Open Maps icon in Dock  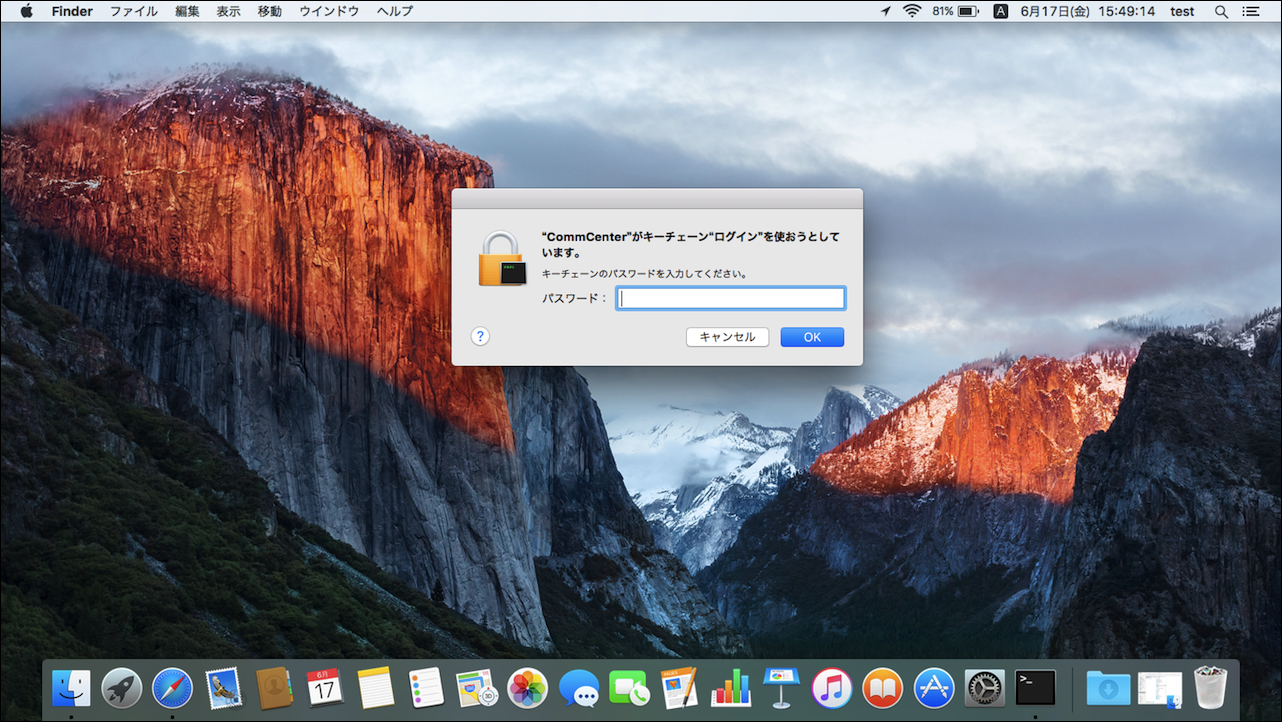click(477, 688)
